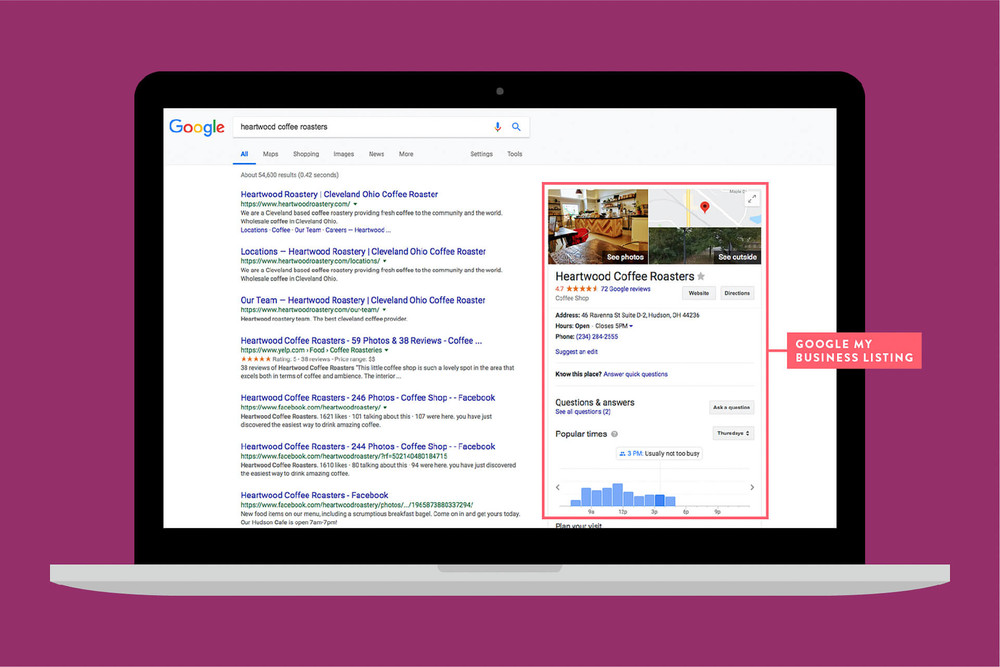Click the address 46 Ravenna St text

(x=640, y=315)
